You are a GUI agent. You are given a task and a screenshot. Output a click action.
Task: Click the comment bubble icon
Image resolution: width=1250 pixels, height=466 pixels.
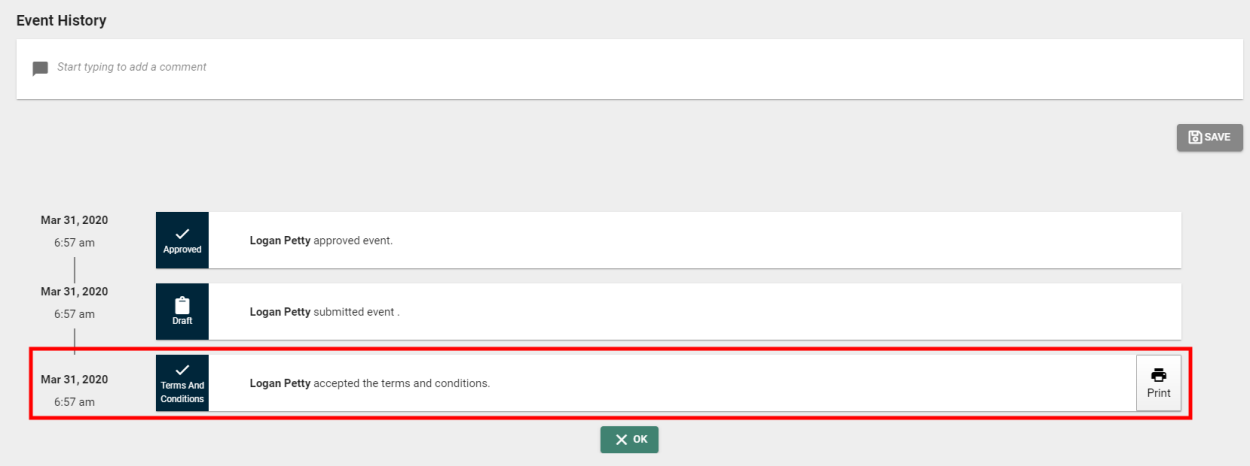40,69
